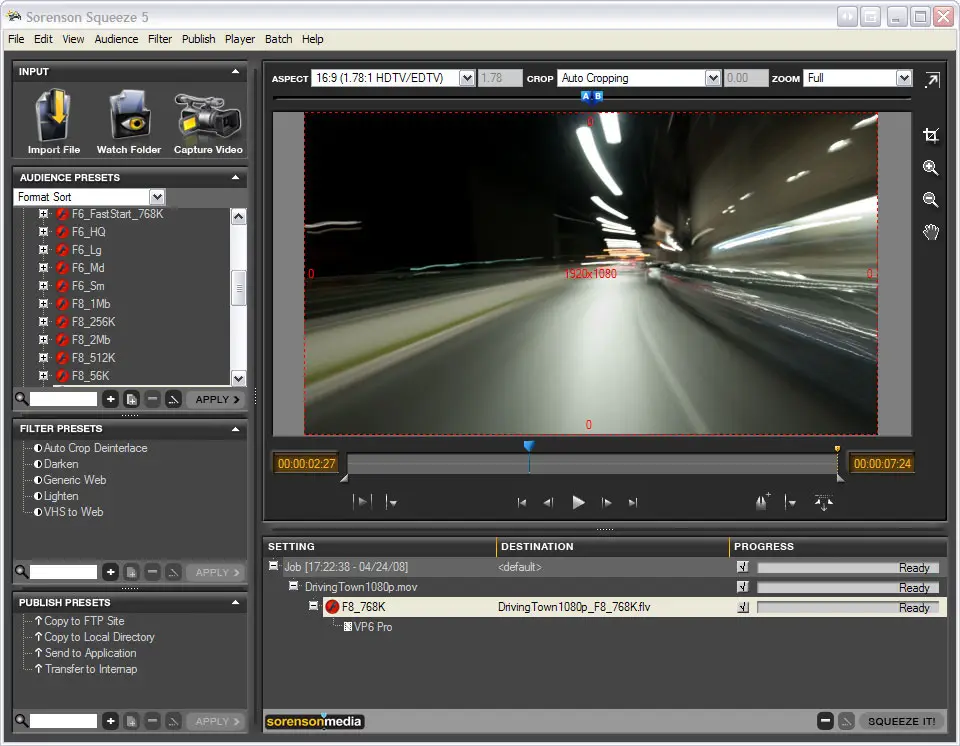
Task: Apply the selected filter preset
Action: tap(216, 572)
